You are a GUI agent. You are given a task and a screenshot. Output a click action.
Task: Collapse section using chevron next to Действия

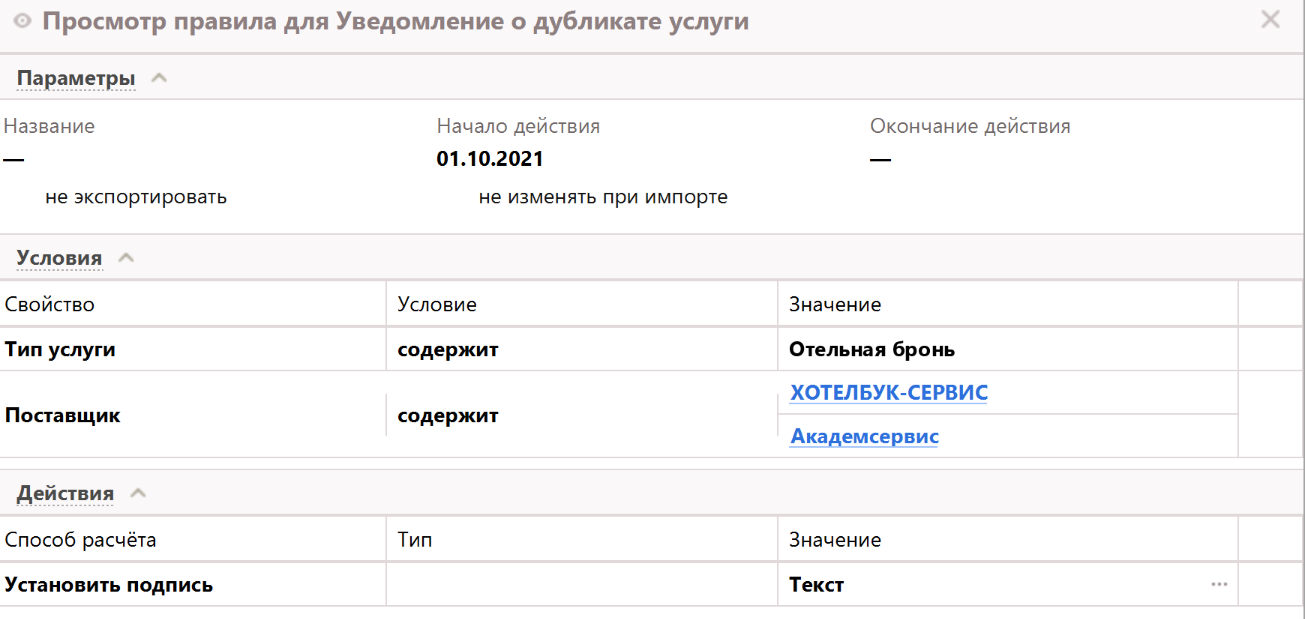137,494
